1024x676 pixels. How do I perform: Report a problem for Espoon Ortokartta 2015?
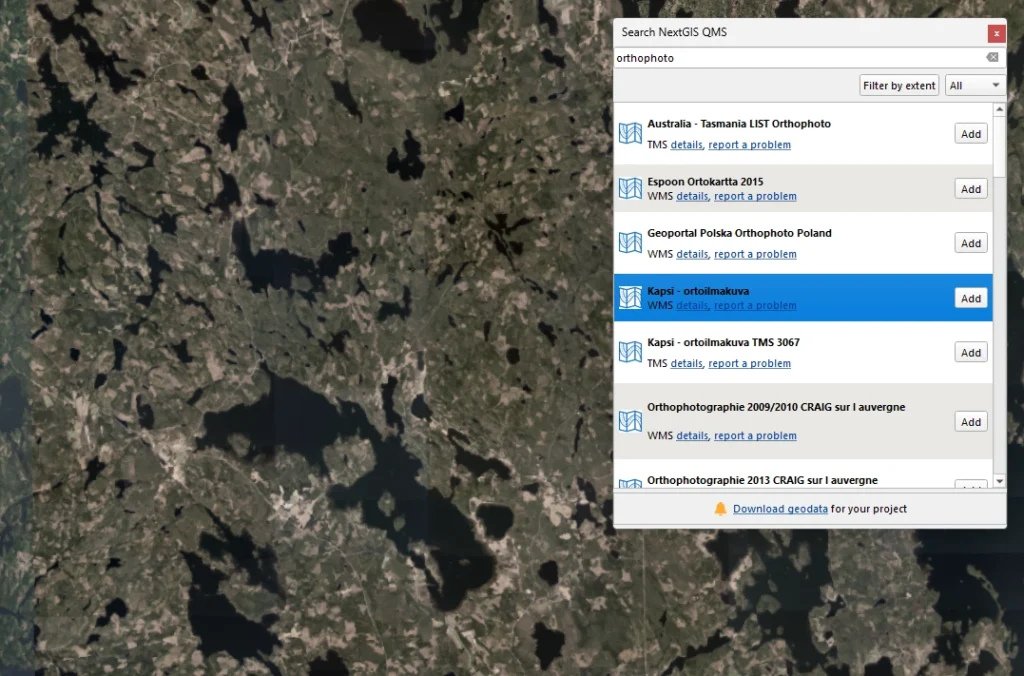coord(755,196)
